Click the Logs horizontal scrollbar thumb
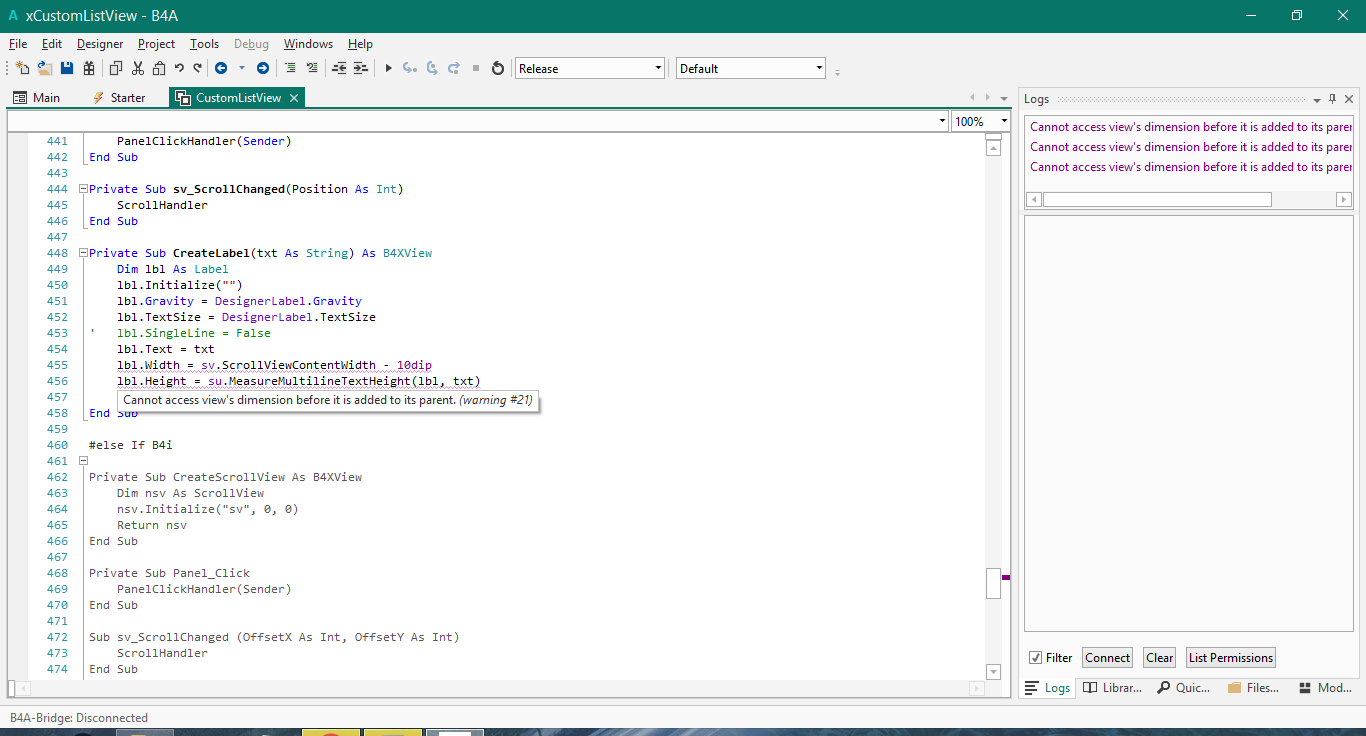Screen dimensions: 1366x736 (x=1157, y=200)
